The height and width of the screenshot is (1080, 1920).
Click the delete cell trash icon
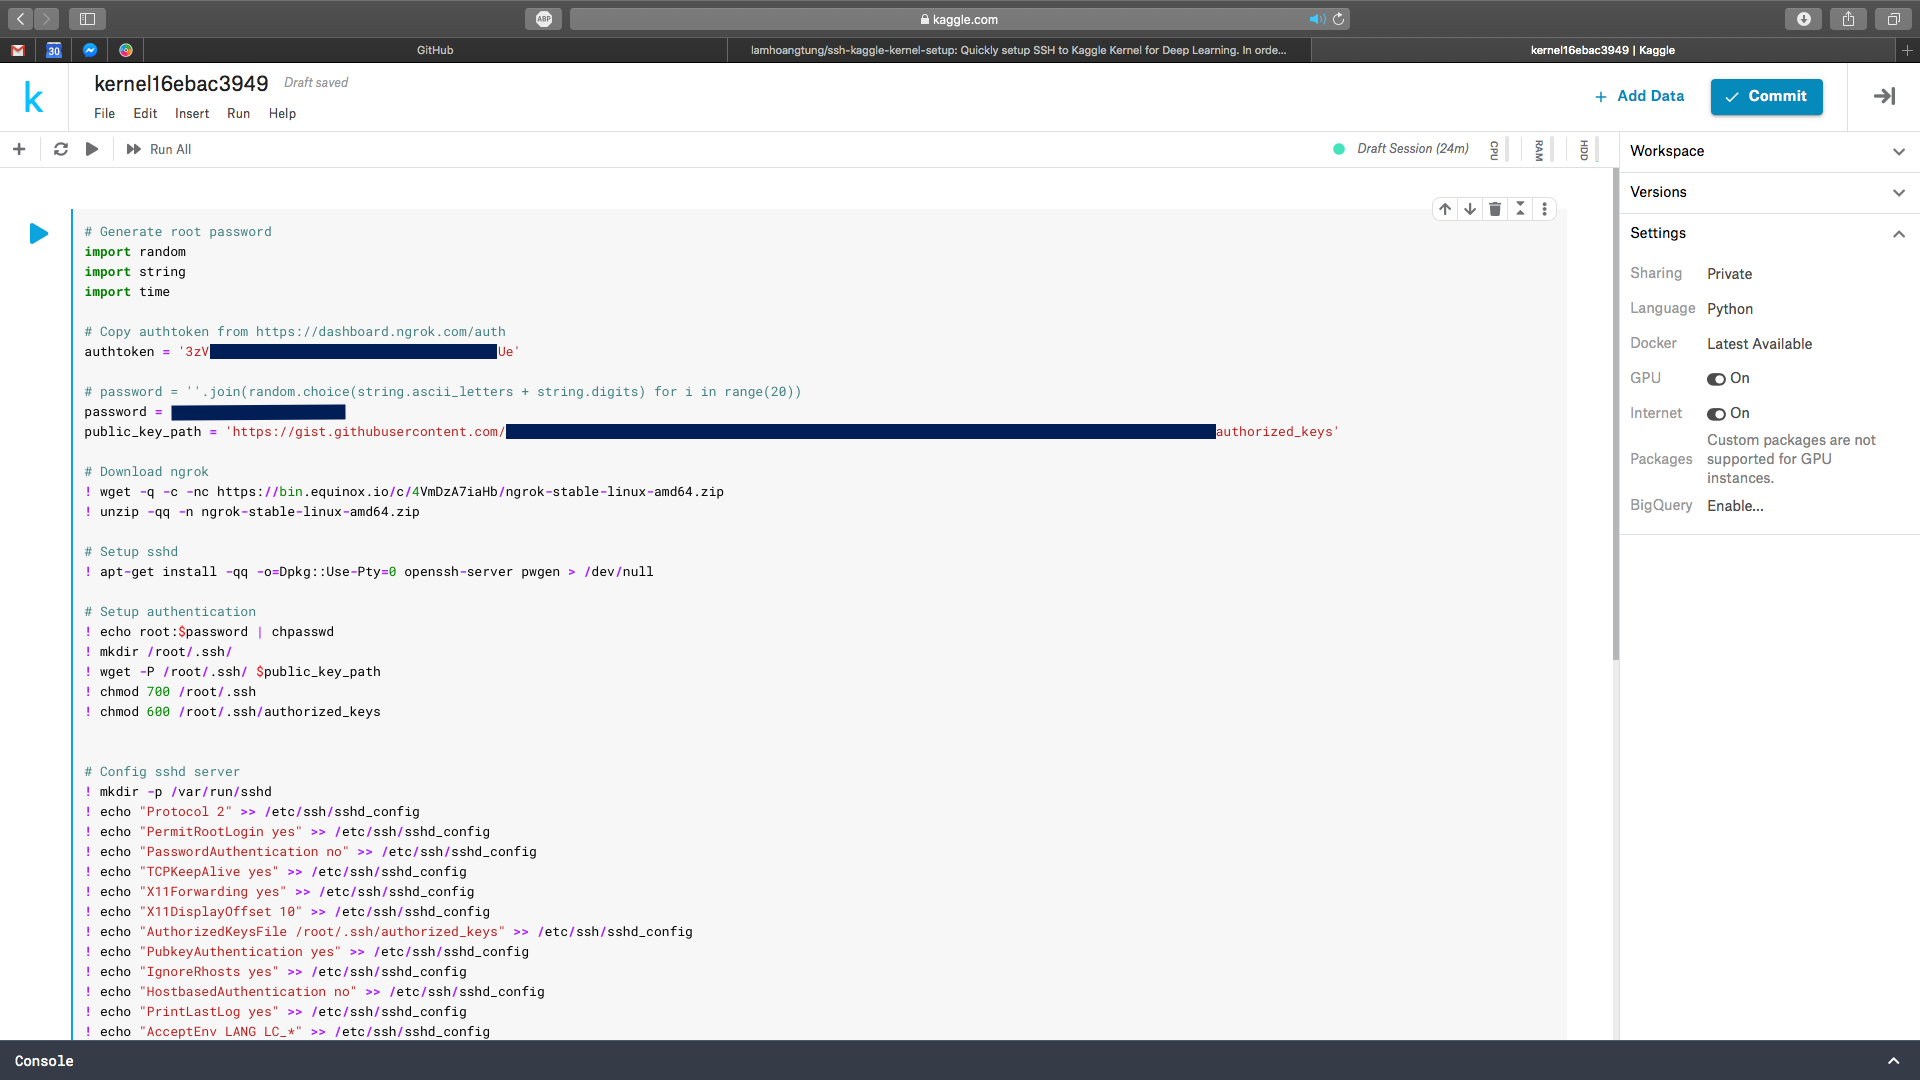(1494, 208)
